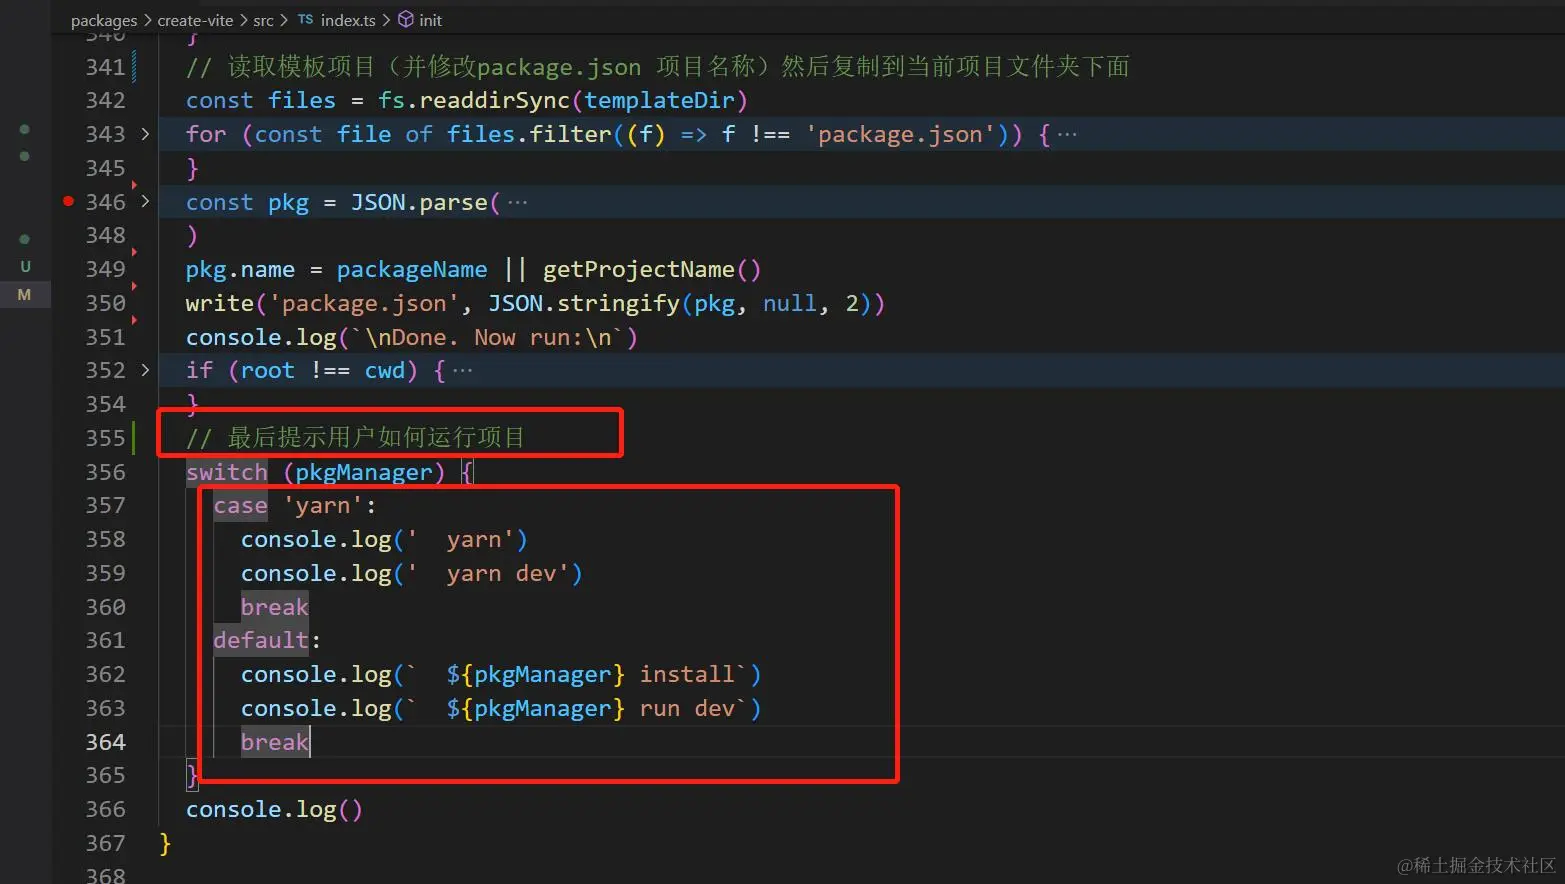Click the Chinese comment on line 341

(658, 67)
